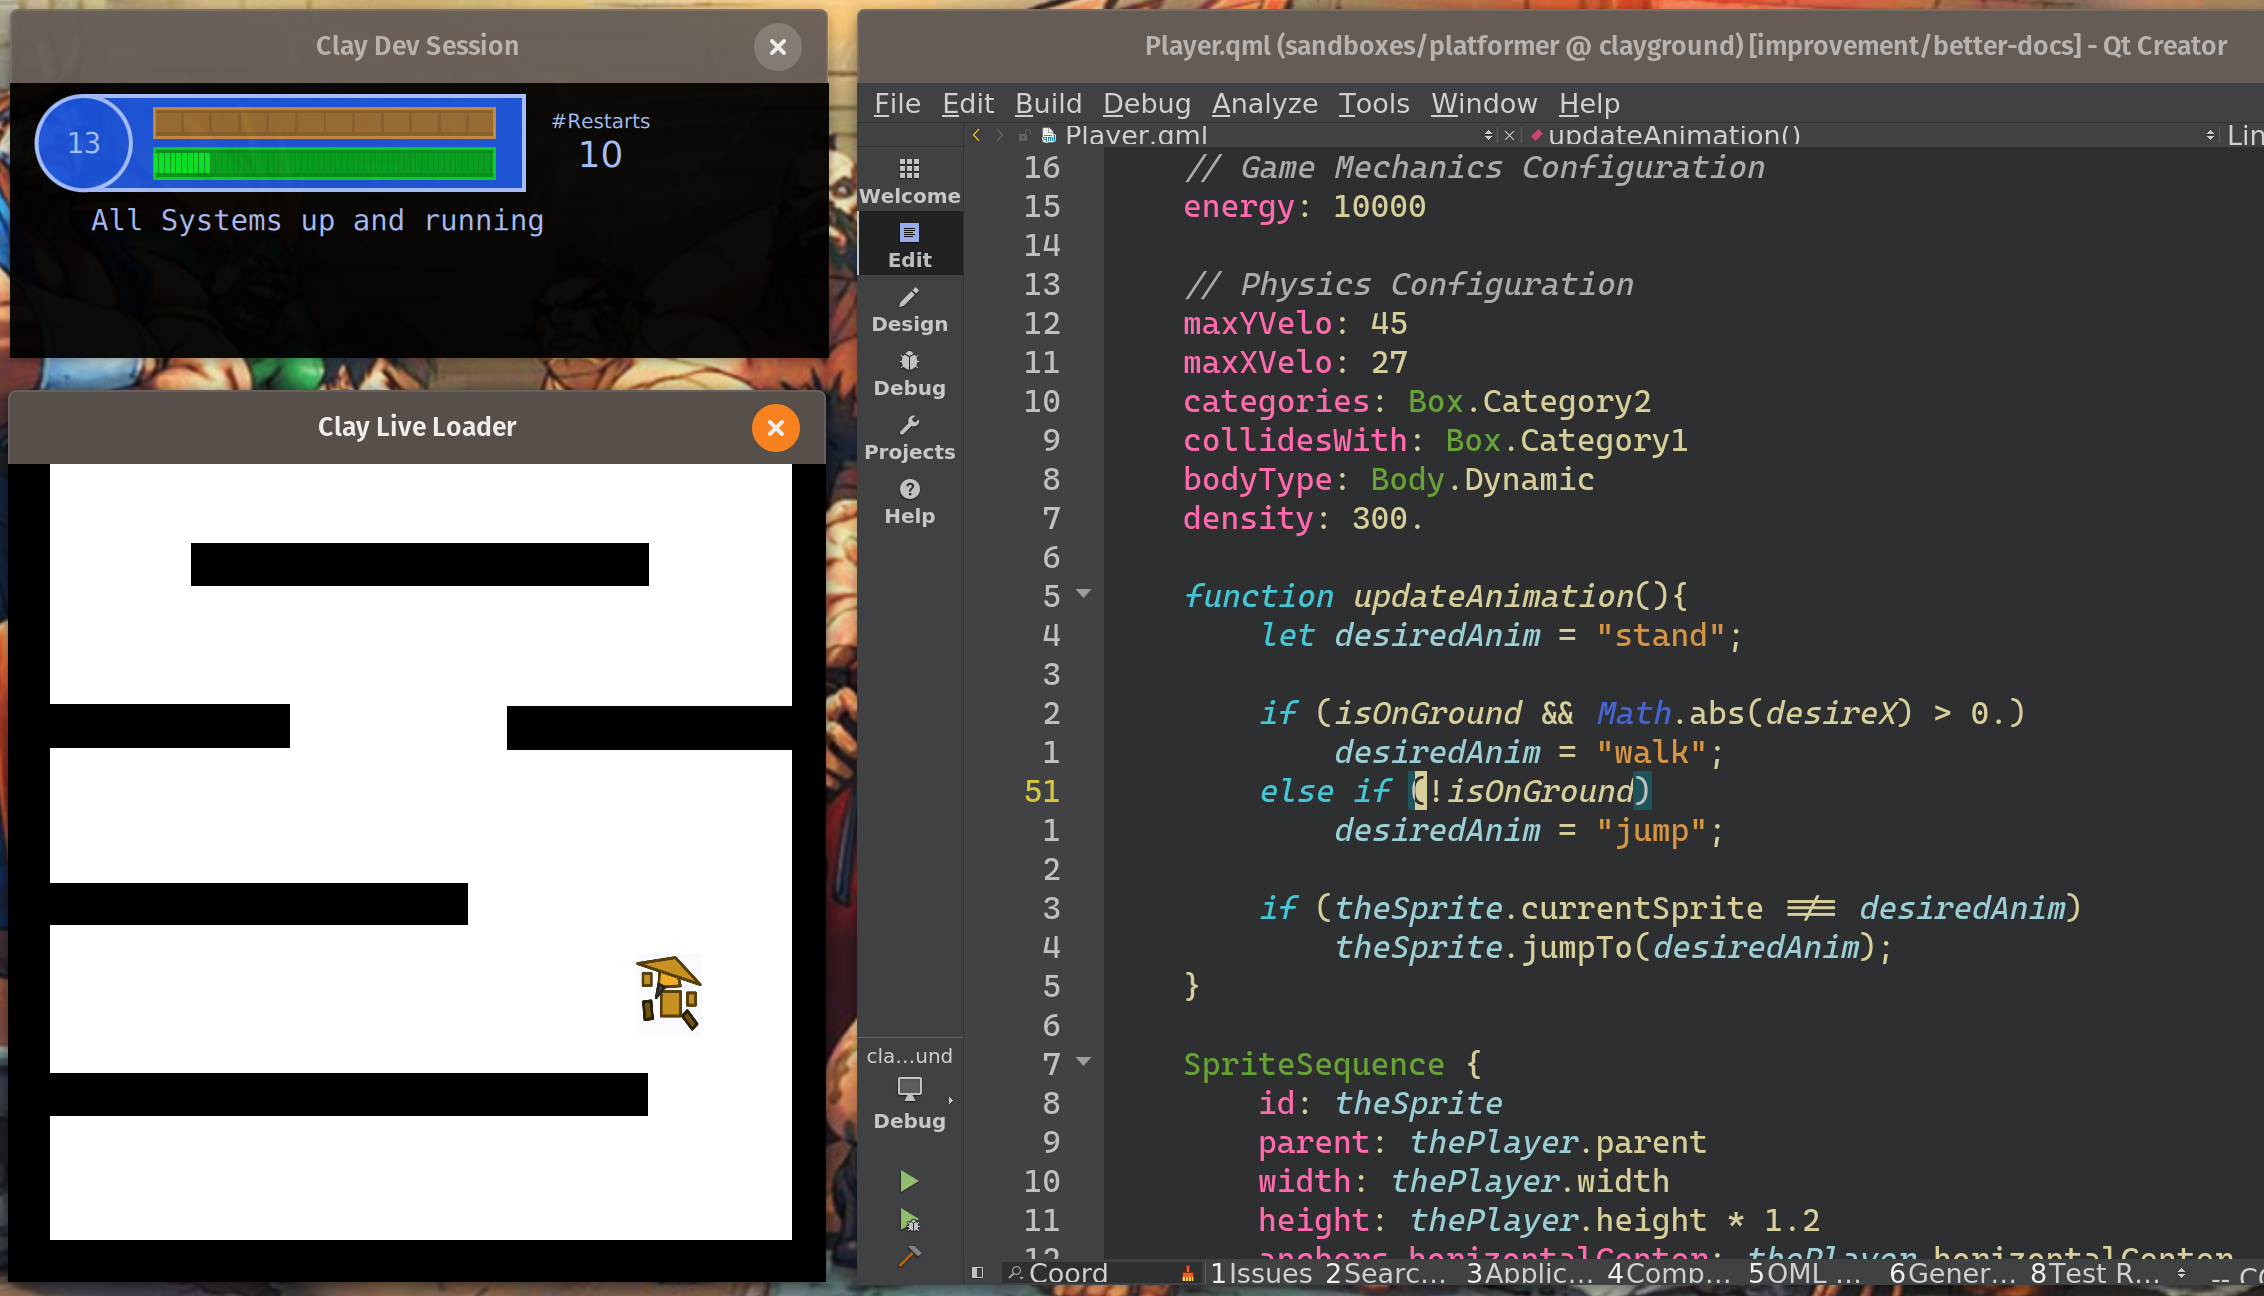The width and height of the screenshot is (2264, 1296).
Task: Collapse the SpriteSequence block fold arrow
Action: click(1083, 1062)
